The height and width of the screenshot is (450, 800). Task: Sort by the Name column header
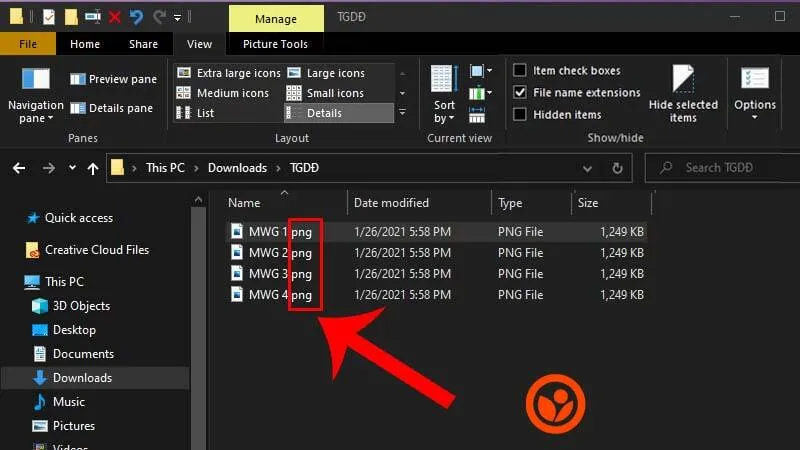pos(286,203)
